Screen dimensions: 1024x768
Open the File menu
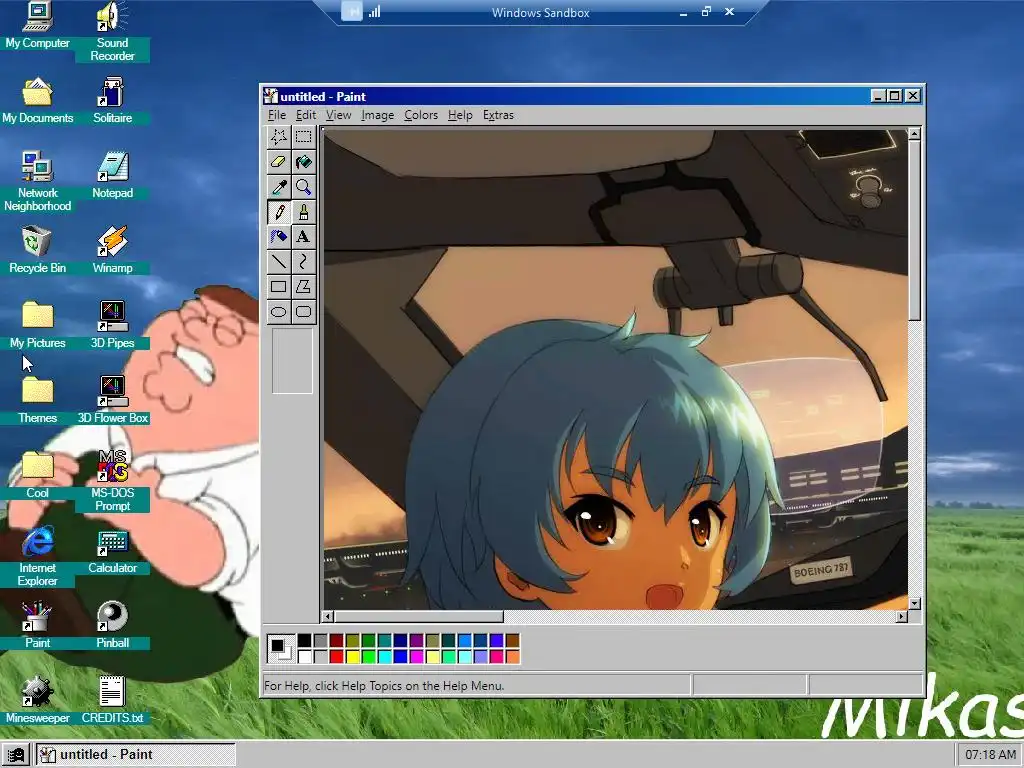(277, 115)
